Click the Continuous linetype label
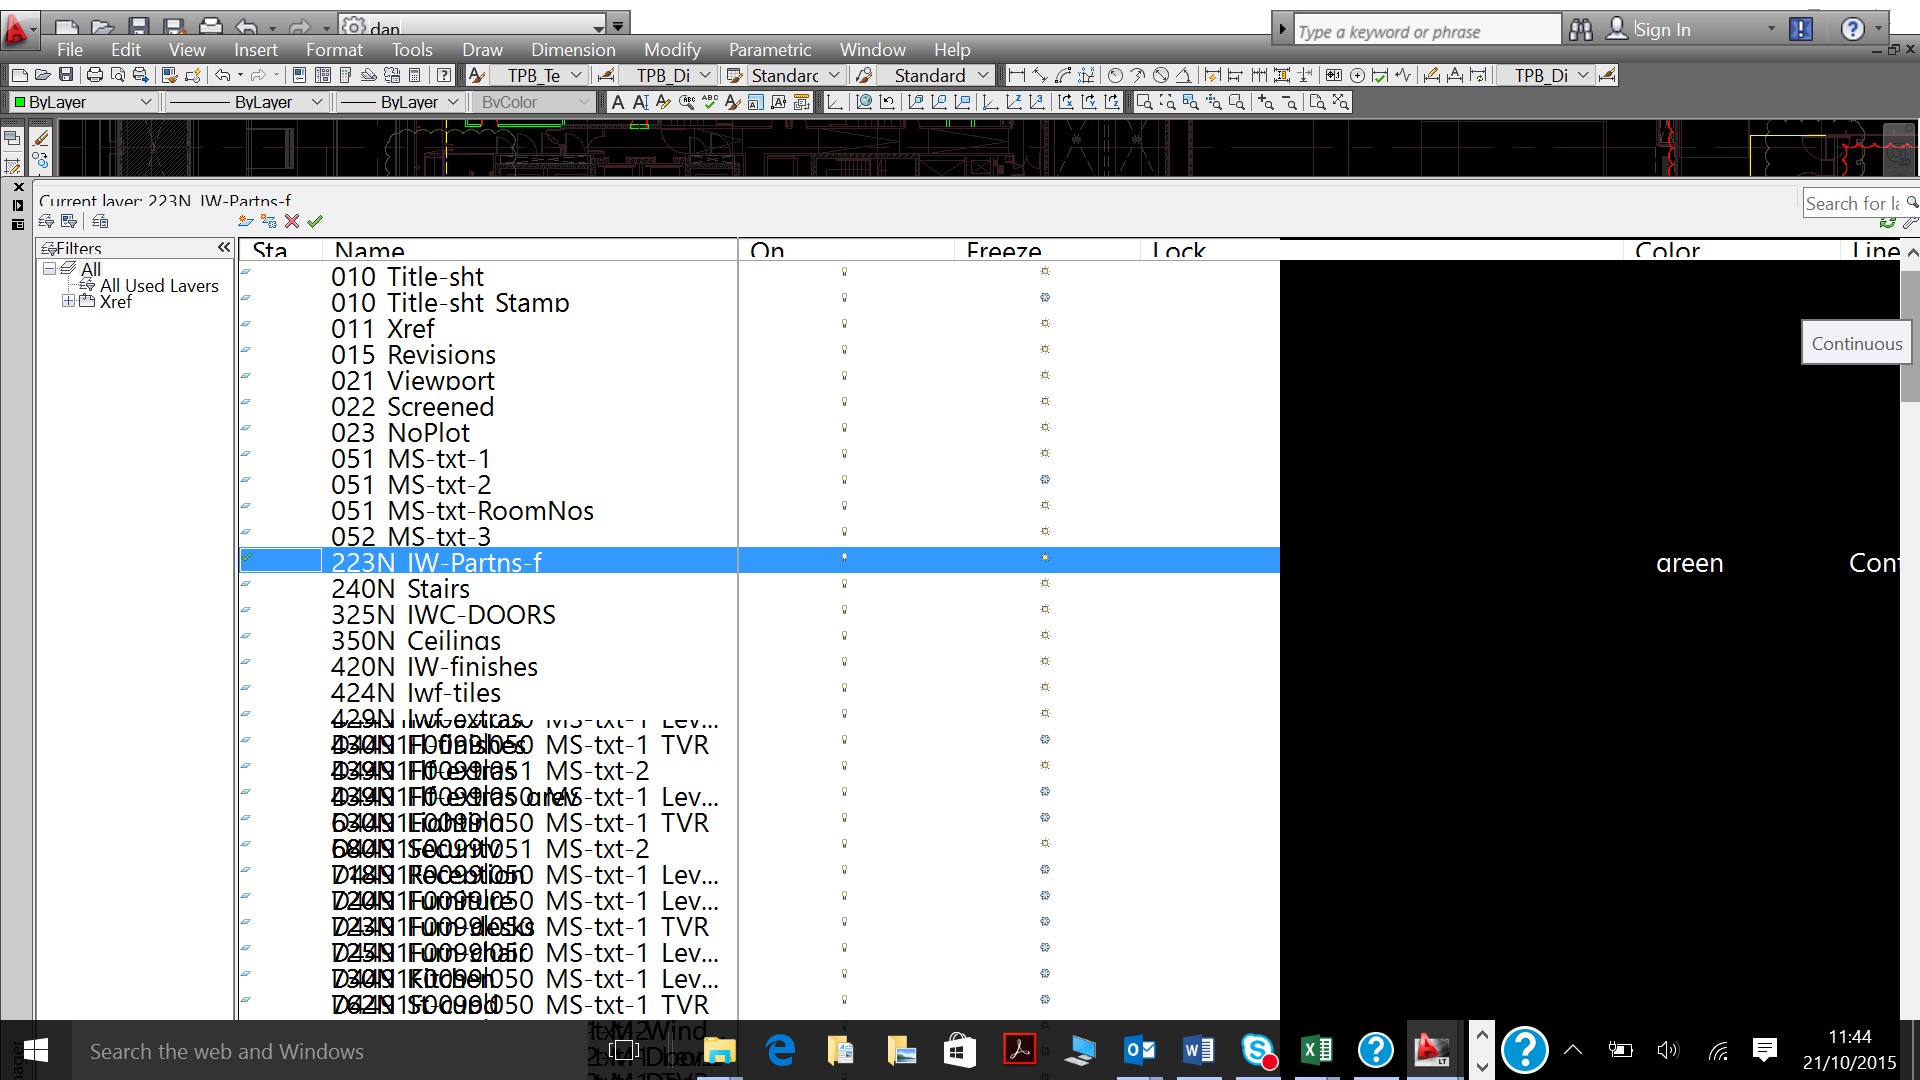 point(1856,343)
